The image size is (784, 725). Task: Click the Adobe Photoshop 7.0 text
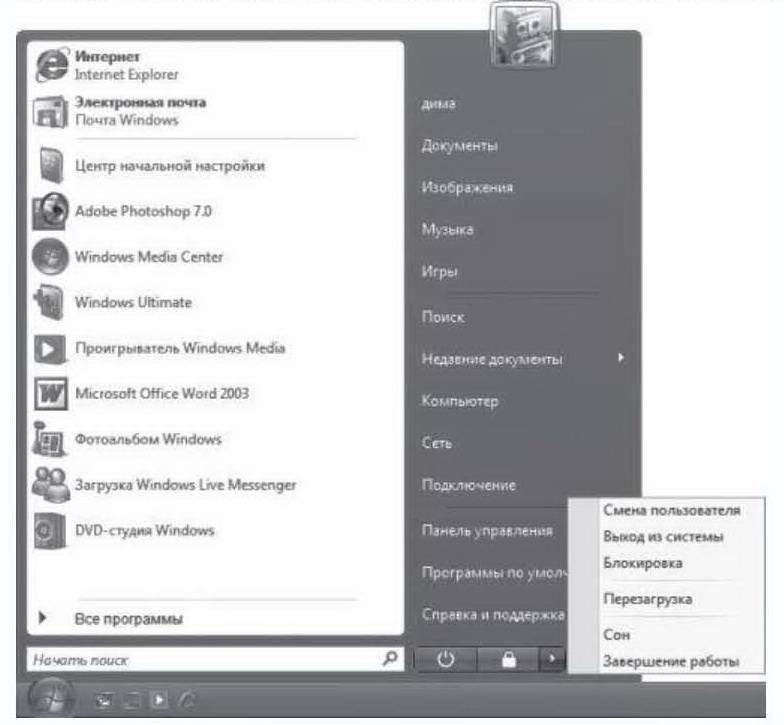click(x=144, y=212)
